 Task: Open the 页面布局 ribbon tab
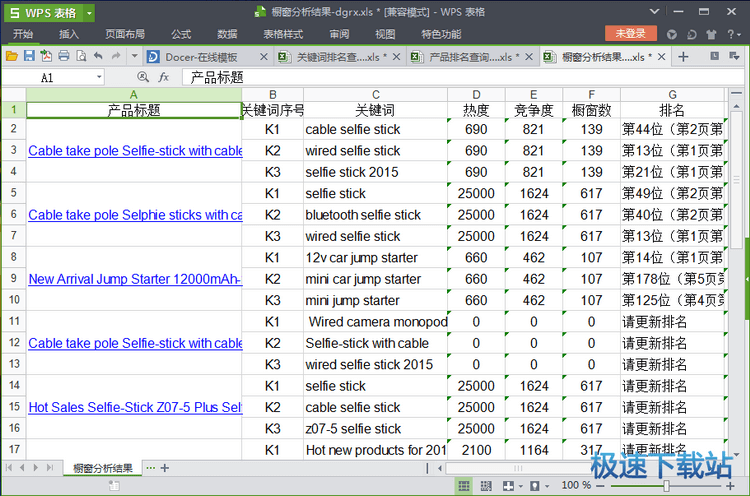[x=125, y=34]
